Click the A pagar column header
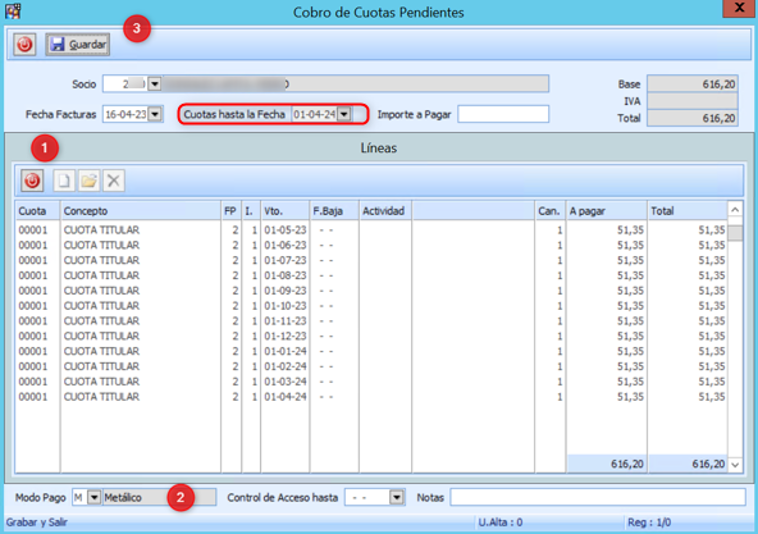 click(607, 211)
